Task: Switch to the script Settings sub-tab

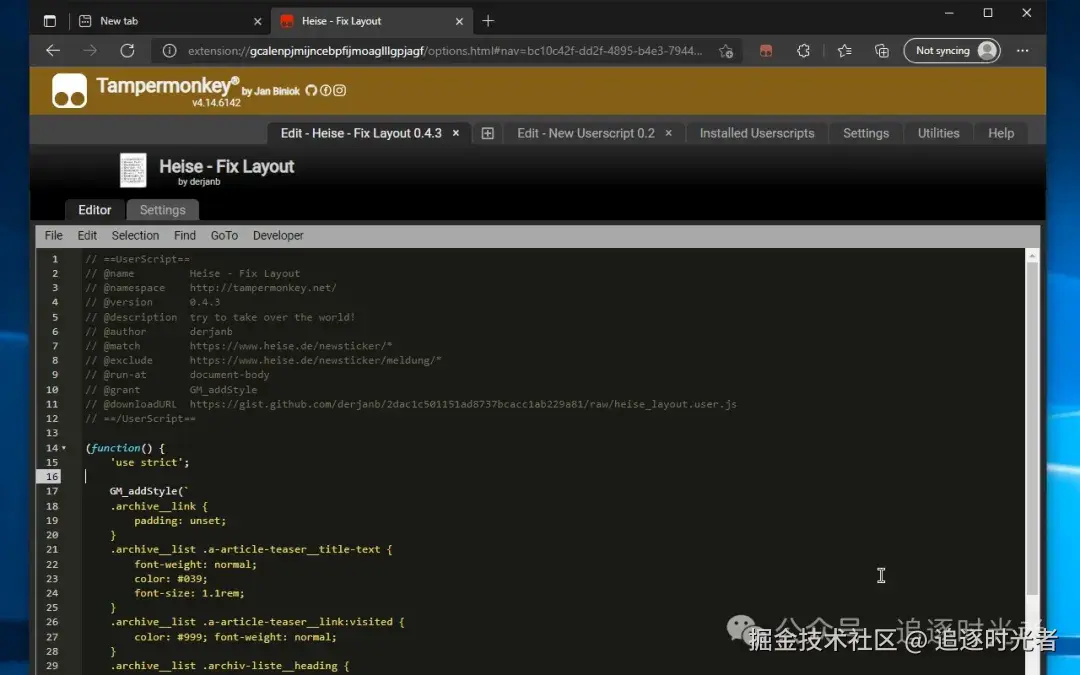Action: pyautogui.click(x=163, y=210)
